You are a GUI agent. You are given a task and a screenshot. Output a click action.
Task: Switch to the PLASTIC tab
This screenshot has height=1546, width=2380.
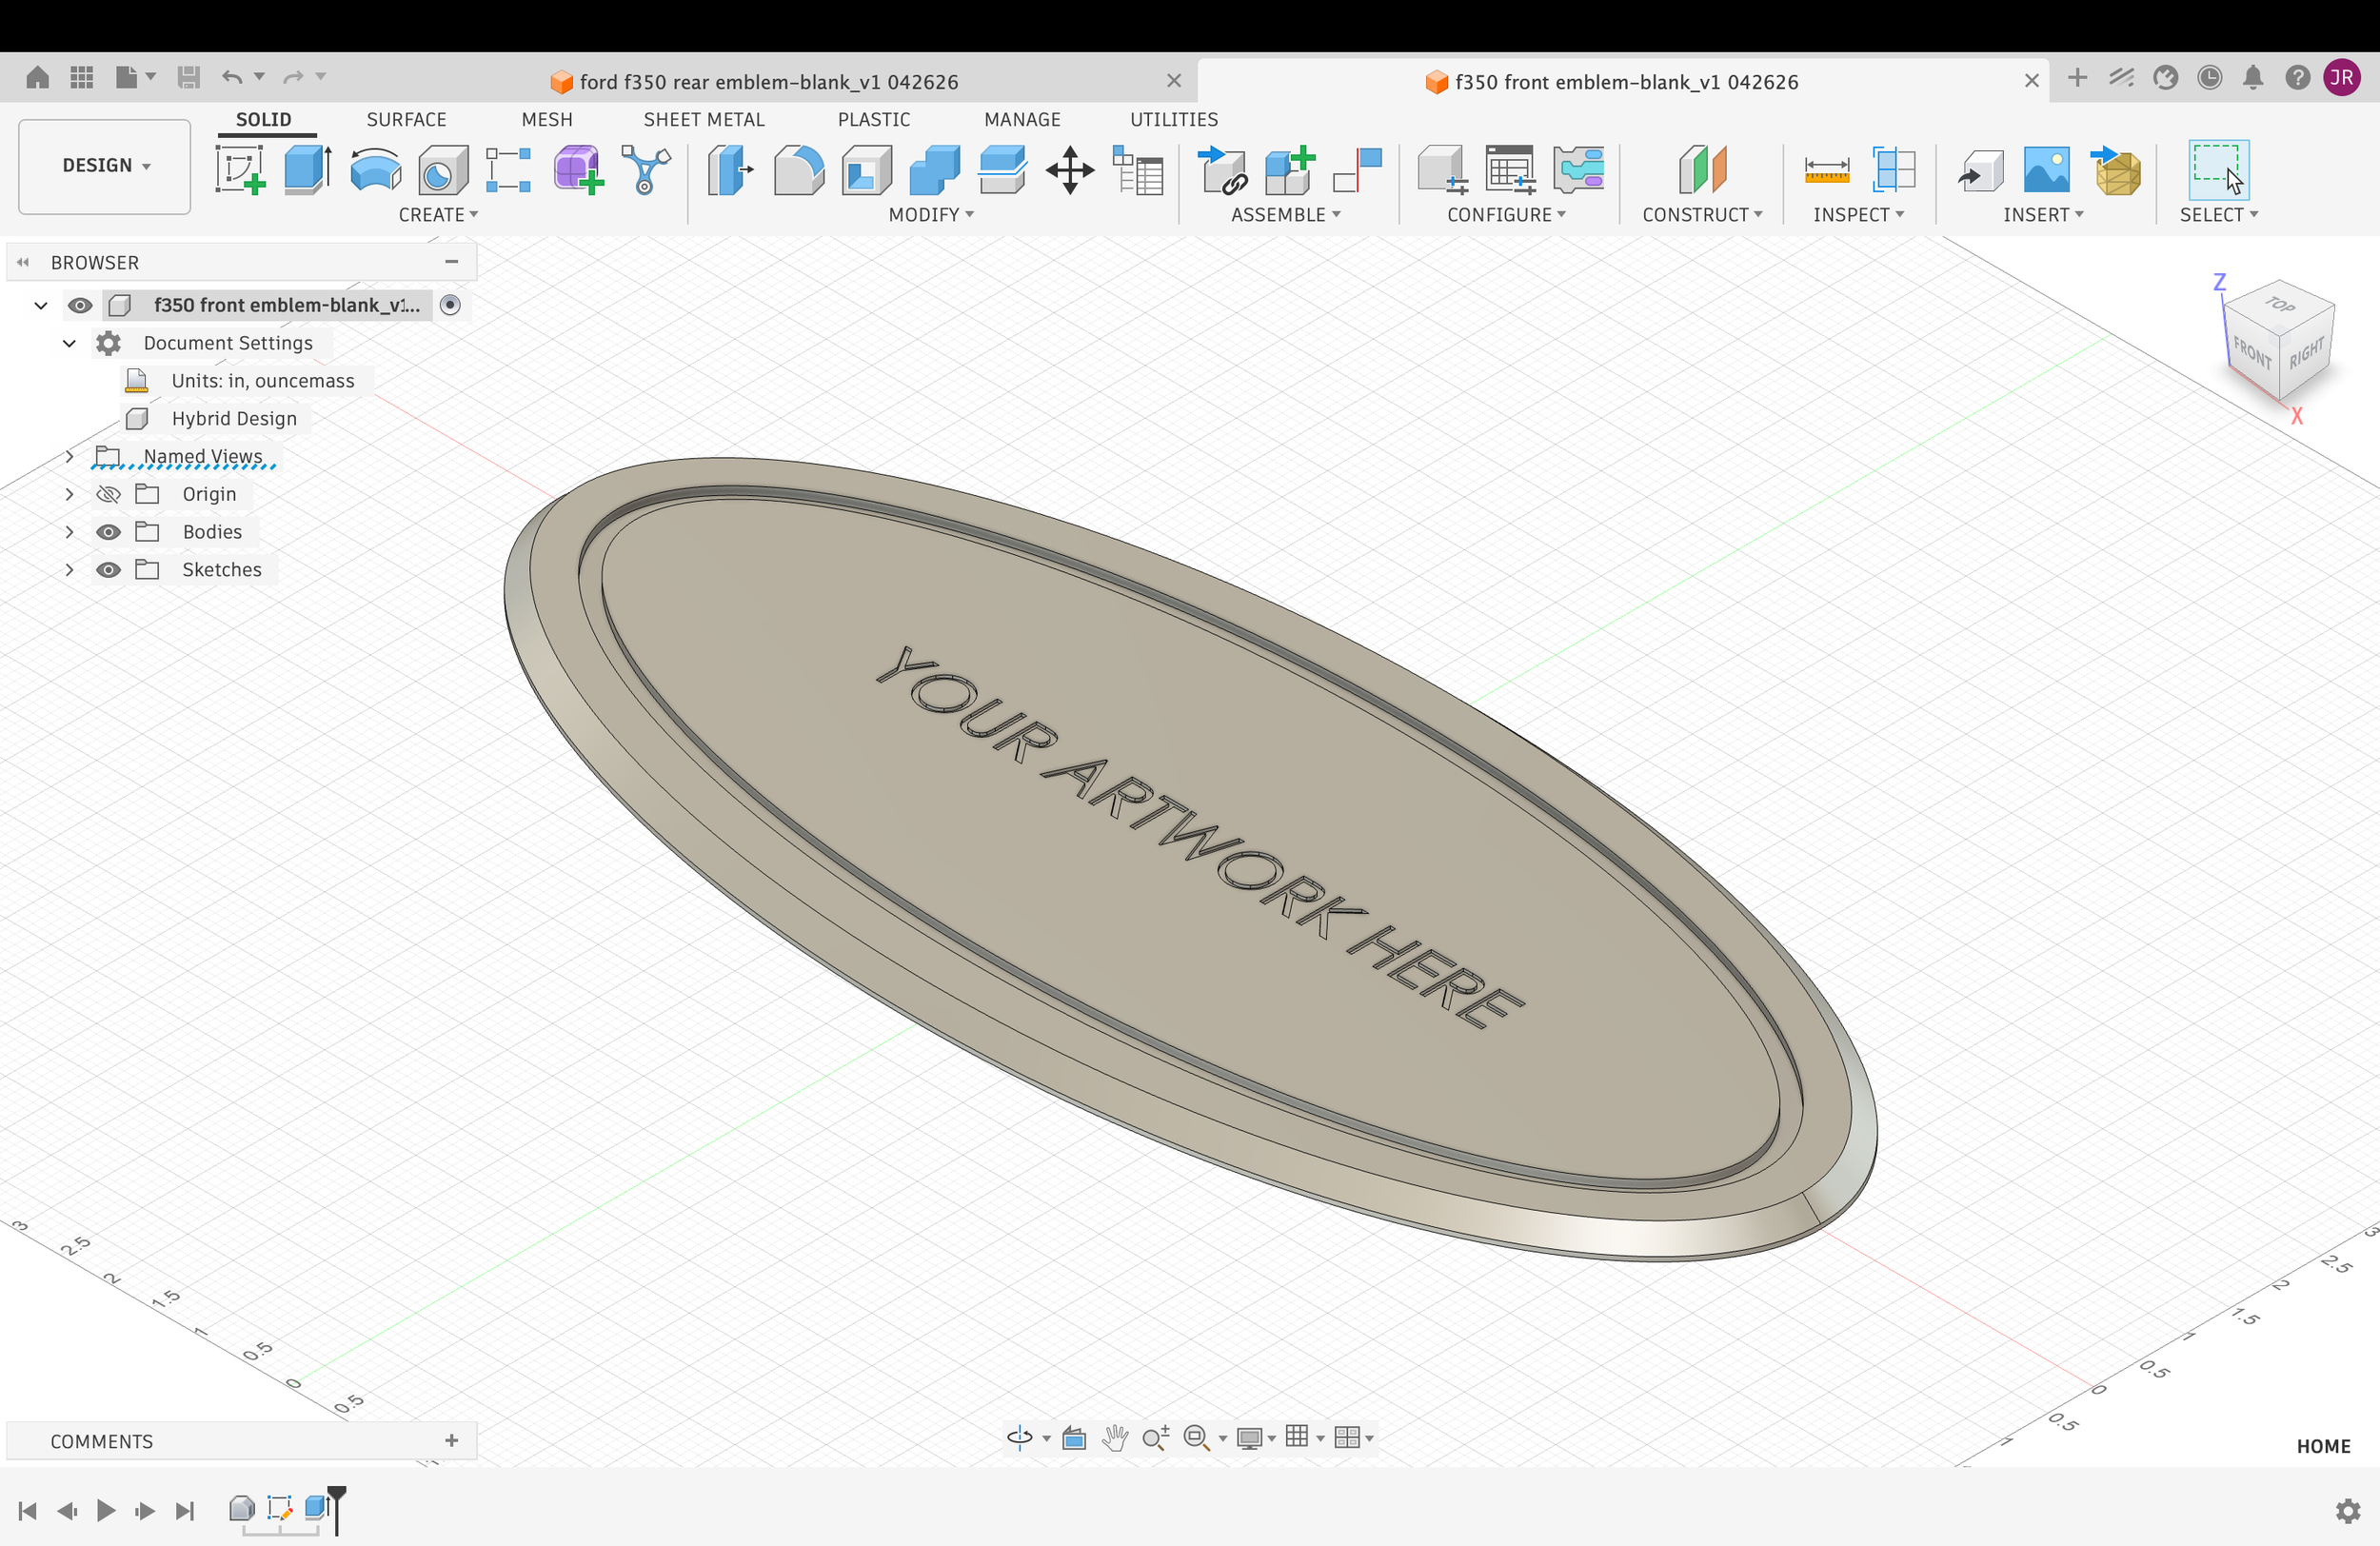(x=874, y=120)
